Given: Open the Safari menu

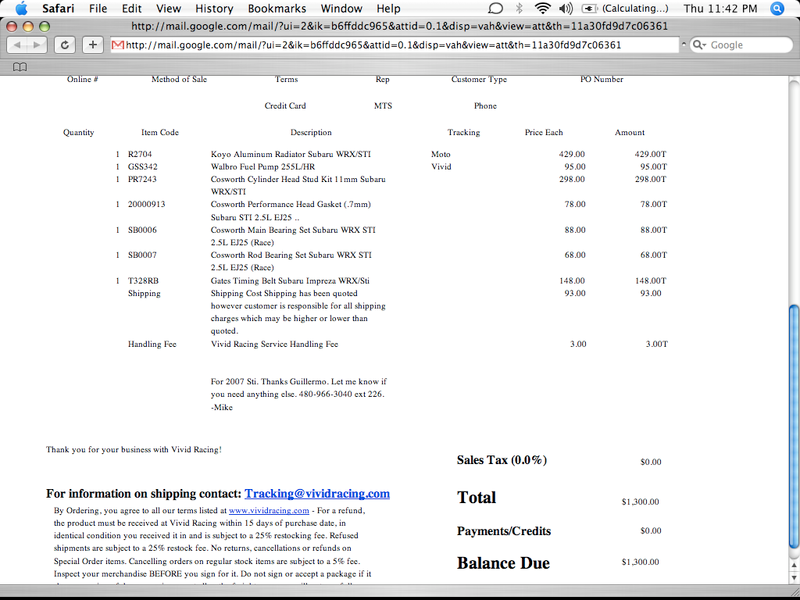Looking at the screenshot, I should (58, 9).
